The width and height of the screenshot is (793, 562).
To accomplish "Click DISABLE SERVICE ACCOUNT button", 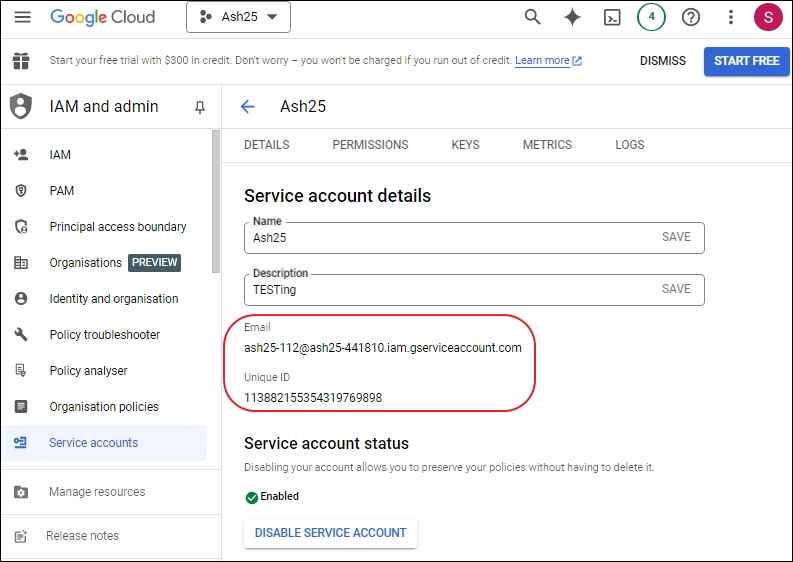I will click(331, 533).
